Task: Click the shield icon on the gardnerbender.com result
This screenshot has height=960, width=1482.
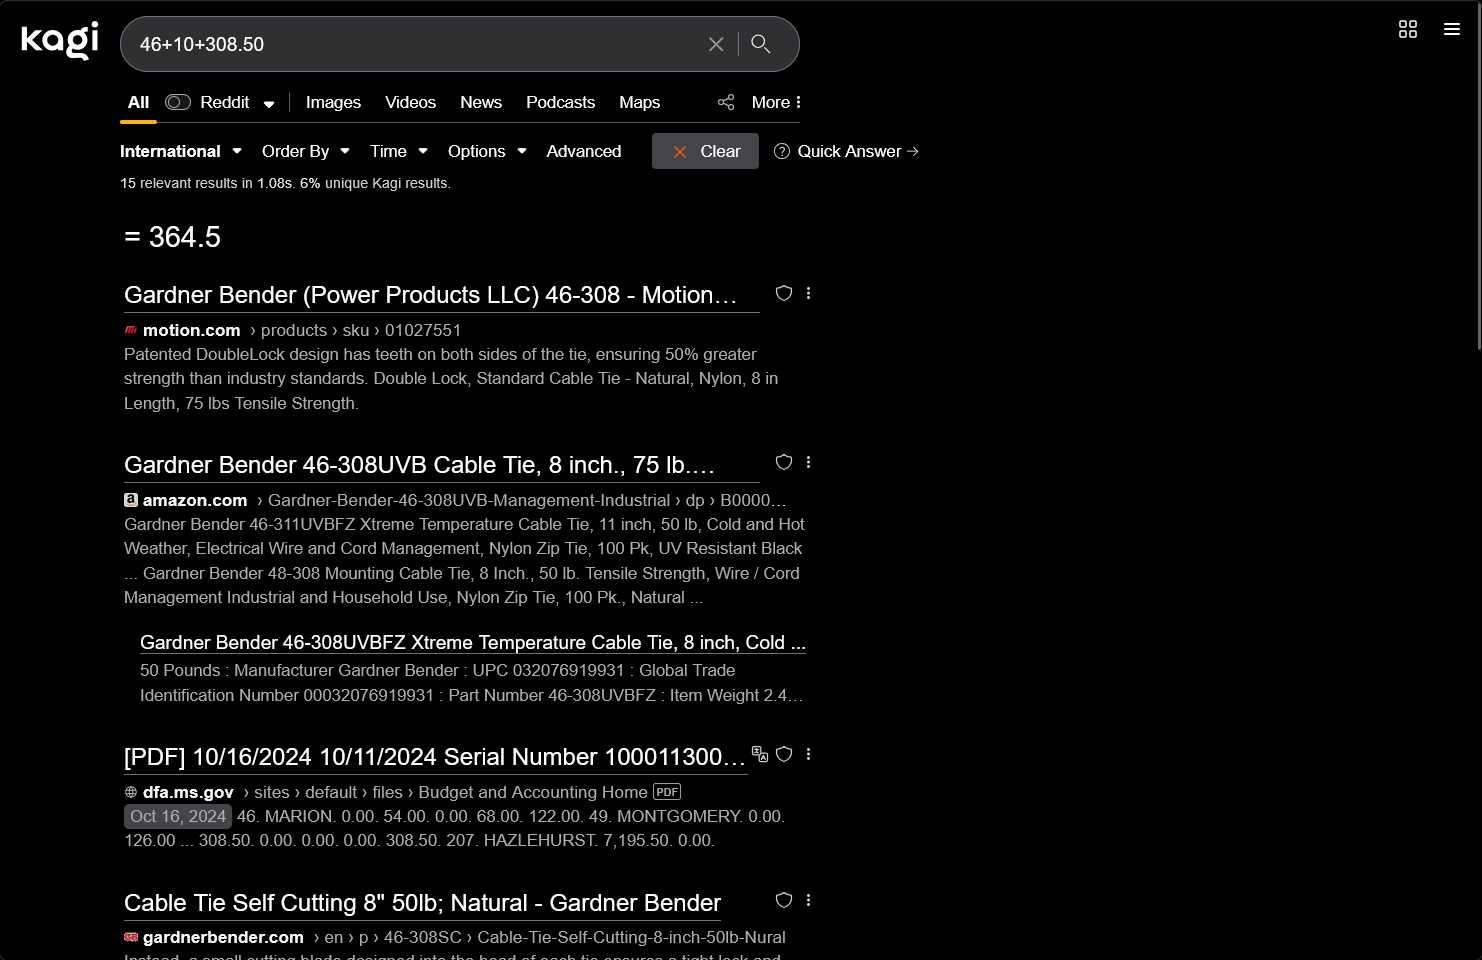Action: (784, 900)
